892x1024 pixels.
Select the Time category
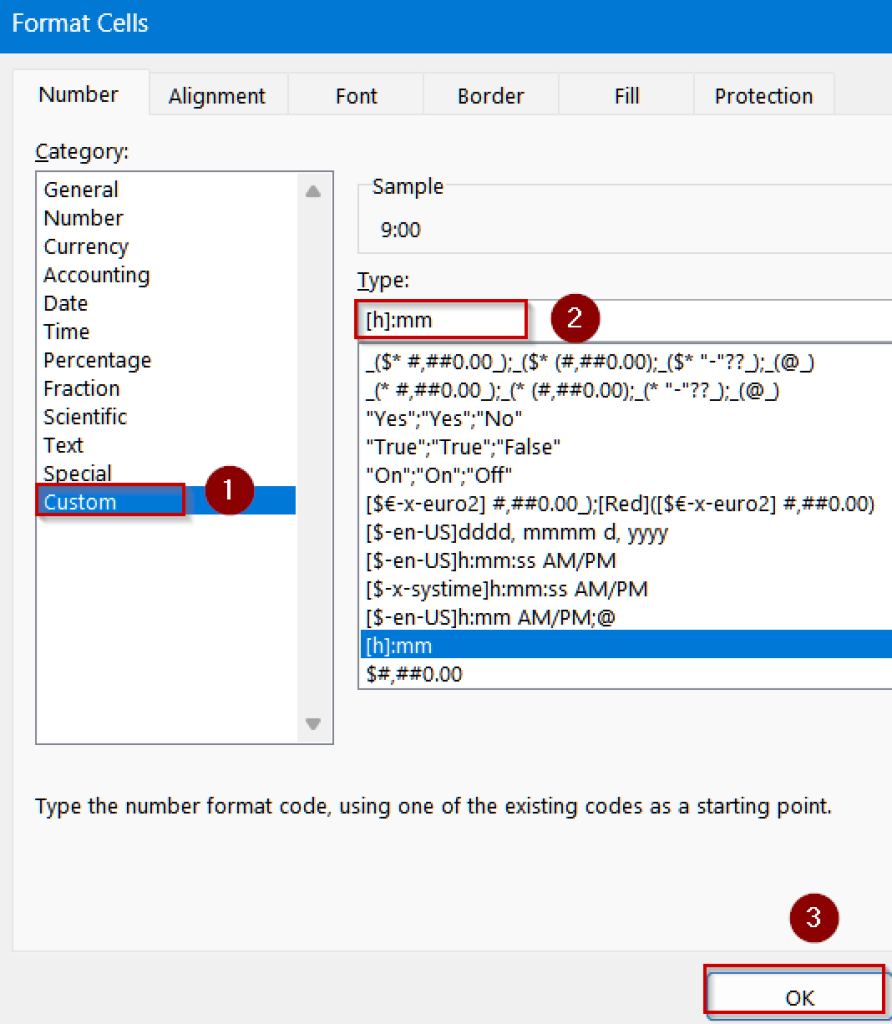tap(66, 331)
